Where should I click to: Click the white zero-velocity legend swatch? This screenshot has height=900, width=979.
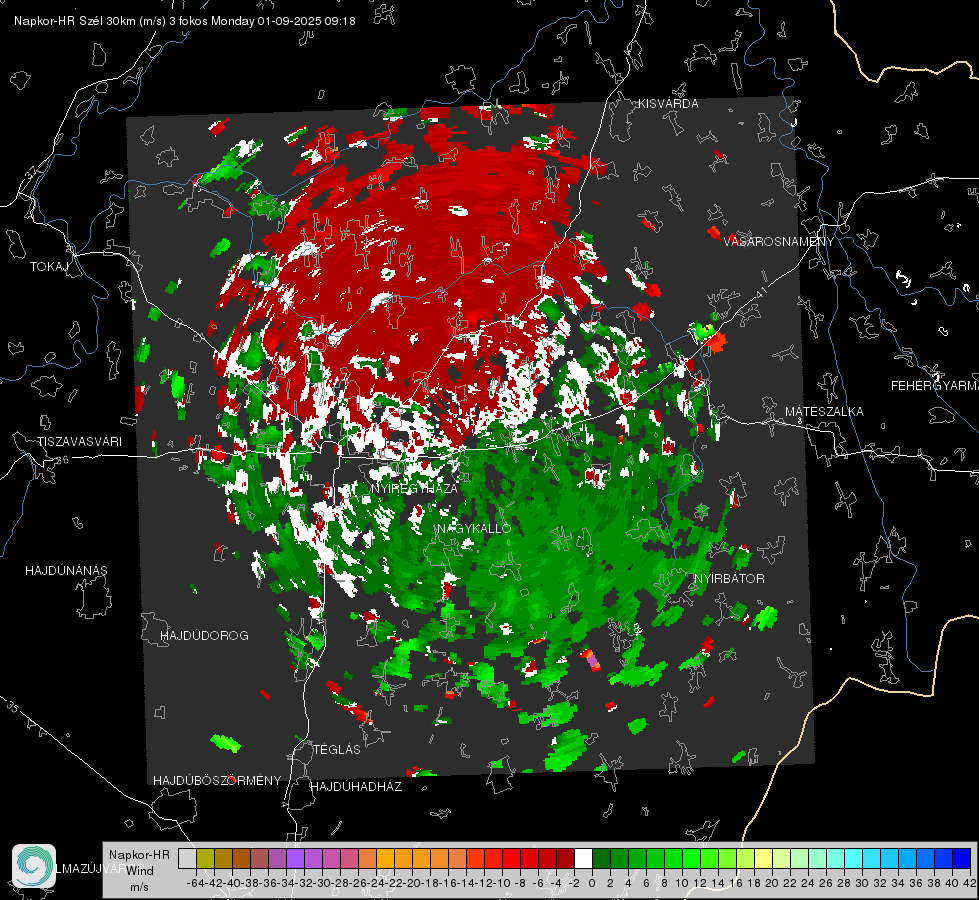(583, 858)
